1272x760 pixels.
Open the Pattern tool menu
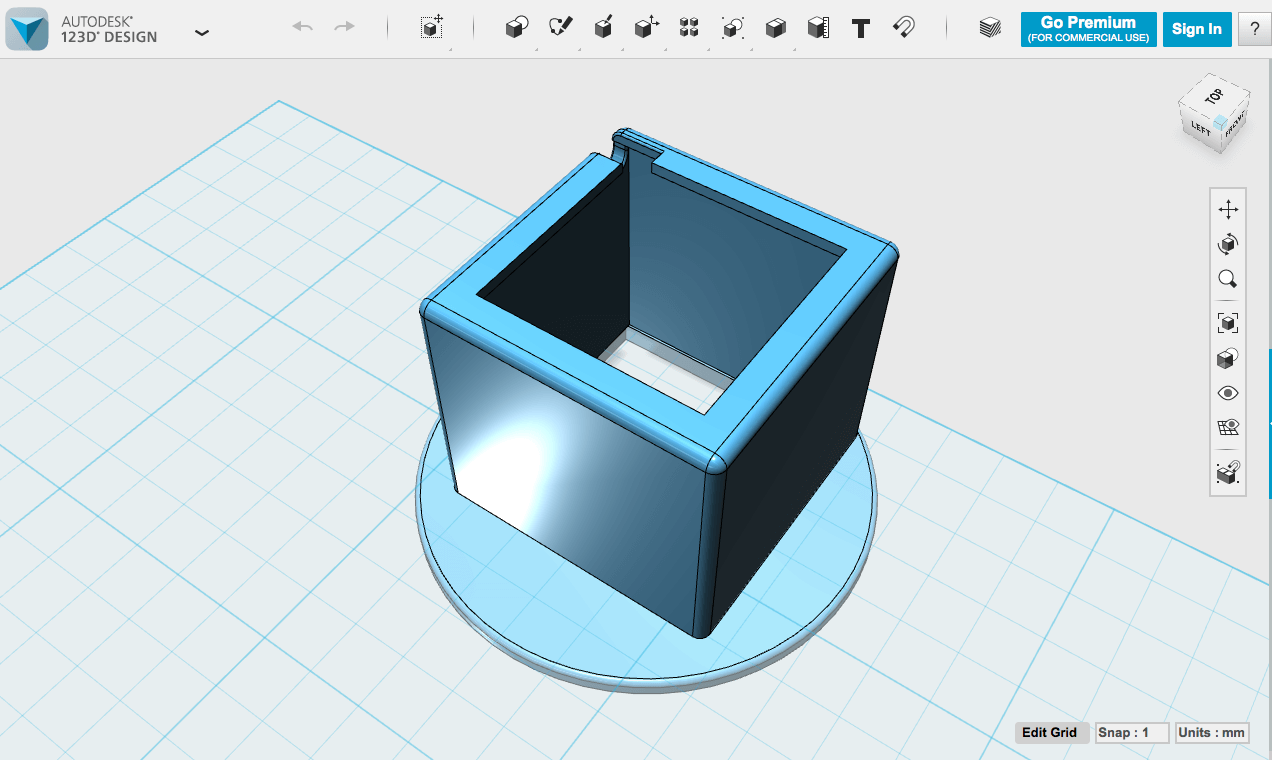point(689,28)
